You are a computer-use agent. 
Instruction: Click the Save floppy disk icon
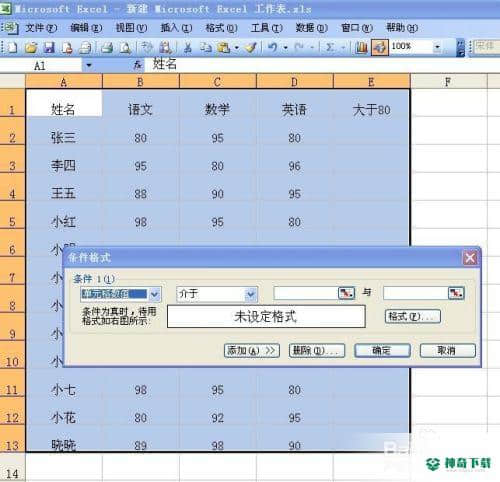(49, 48)
